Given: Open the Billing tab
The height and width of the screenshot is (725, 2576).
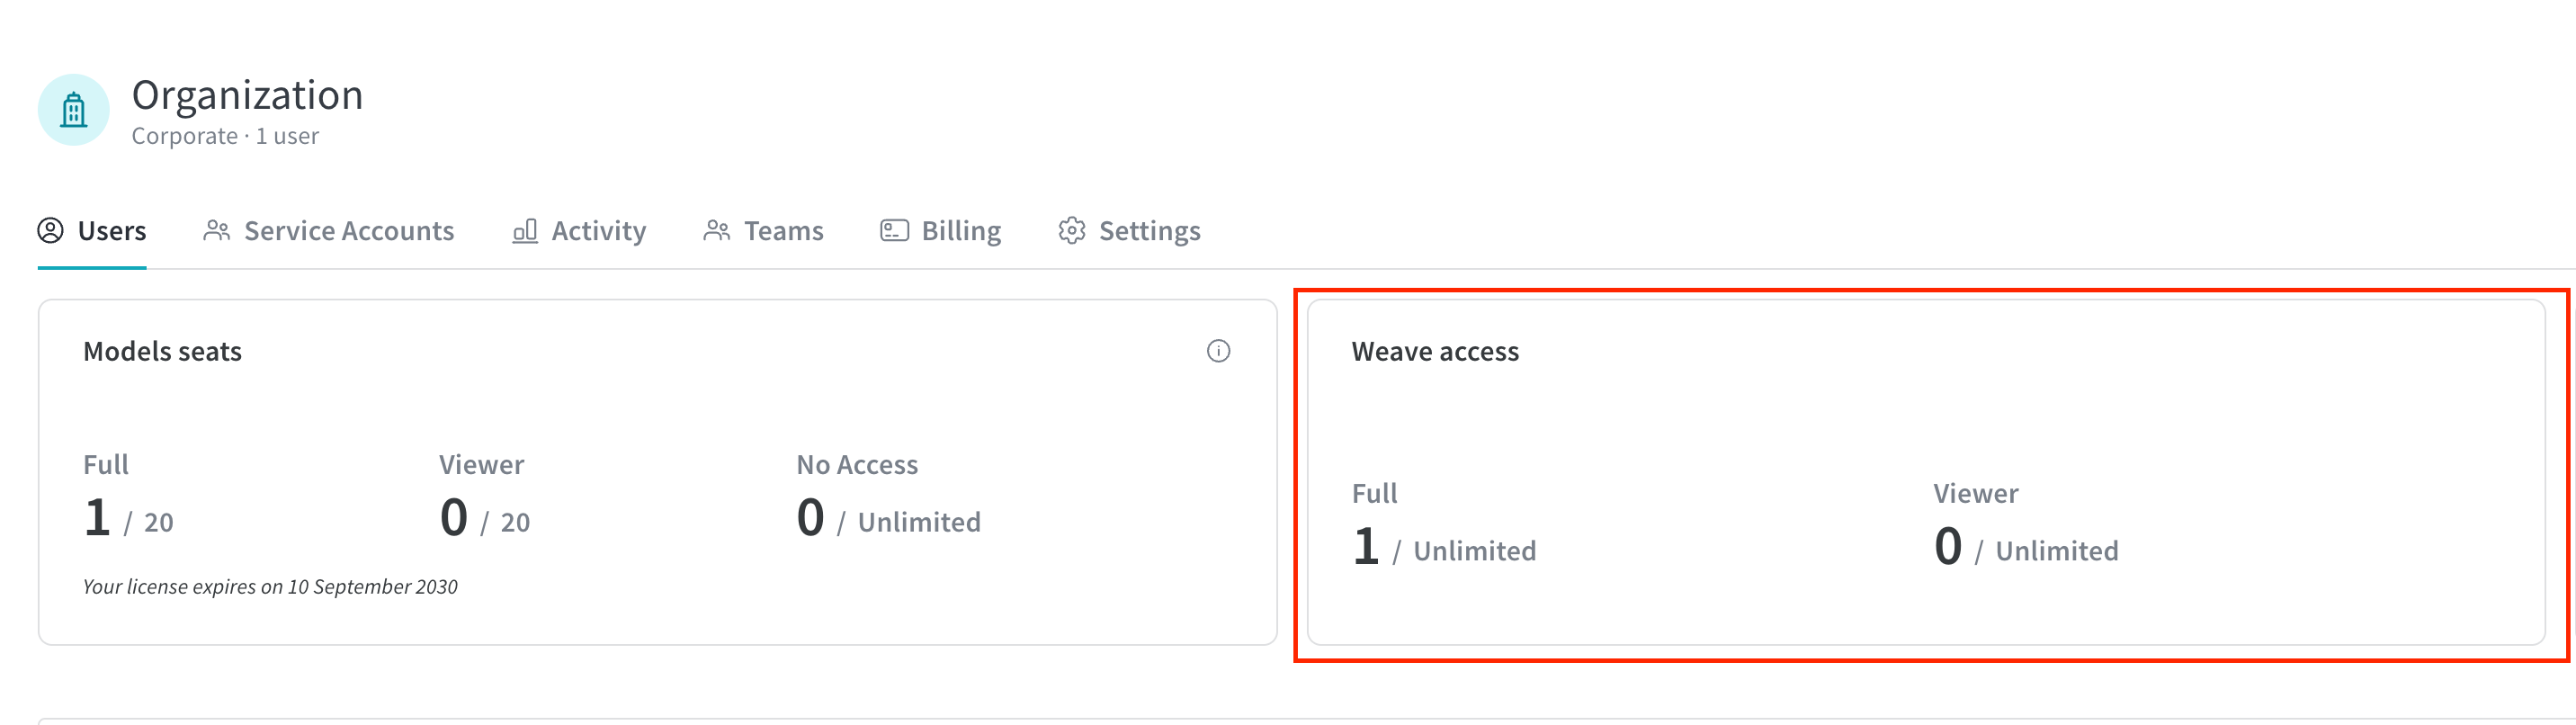Looking at the screenshot, I should [940, 231].
